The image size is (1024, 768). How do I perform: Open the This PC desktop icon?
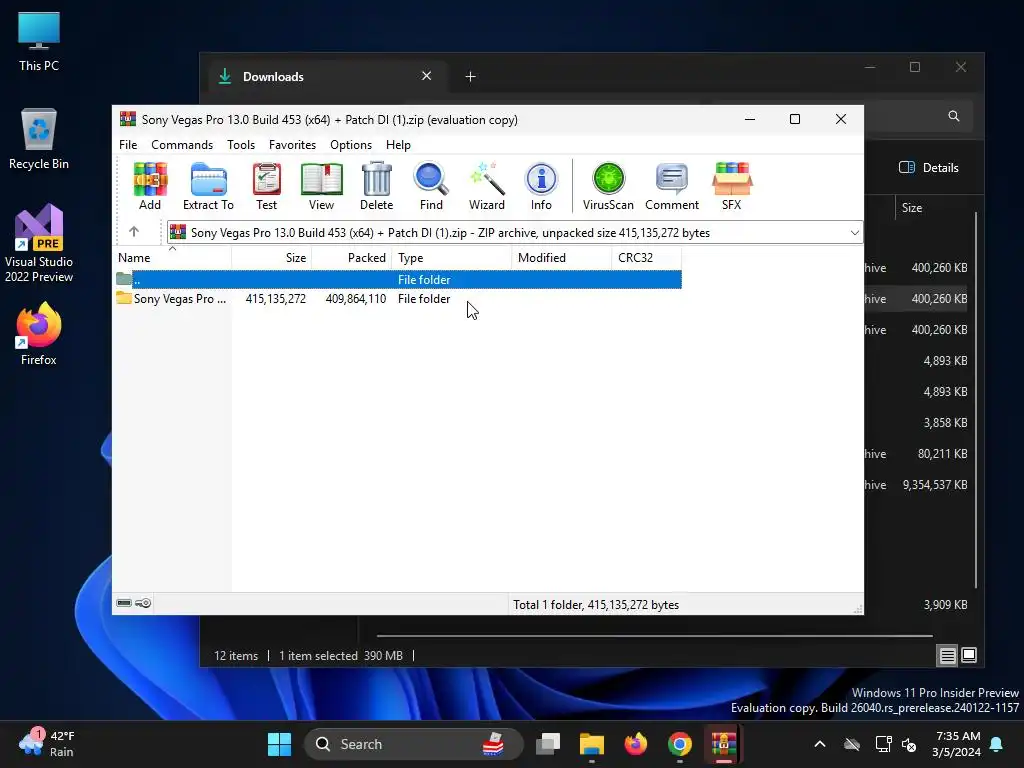[39, 41]
